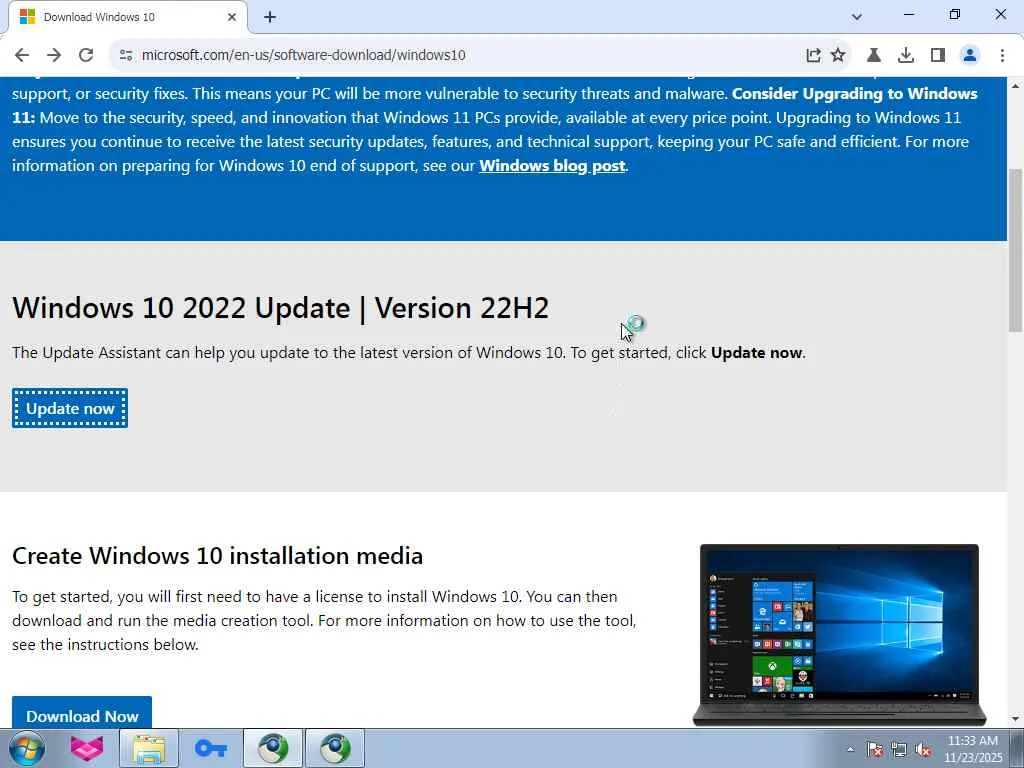
Task: Toggle the side panel icon
Action: click(x=938, y=55)
